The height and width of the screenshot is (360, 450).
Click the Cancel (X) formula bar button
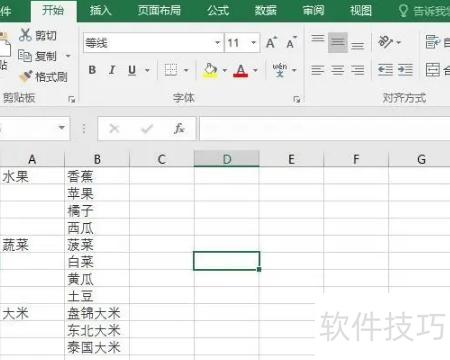click(114, 128)
